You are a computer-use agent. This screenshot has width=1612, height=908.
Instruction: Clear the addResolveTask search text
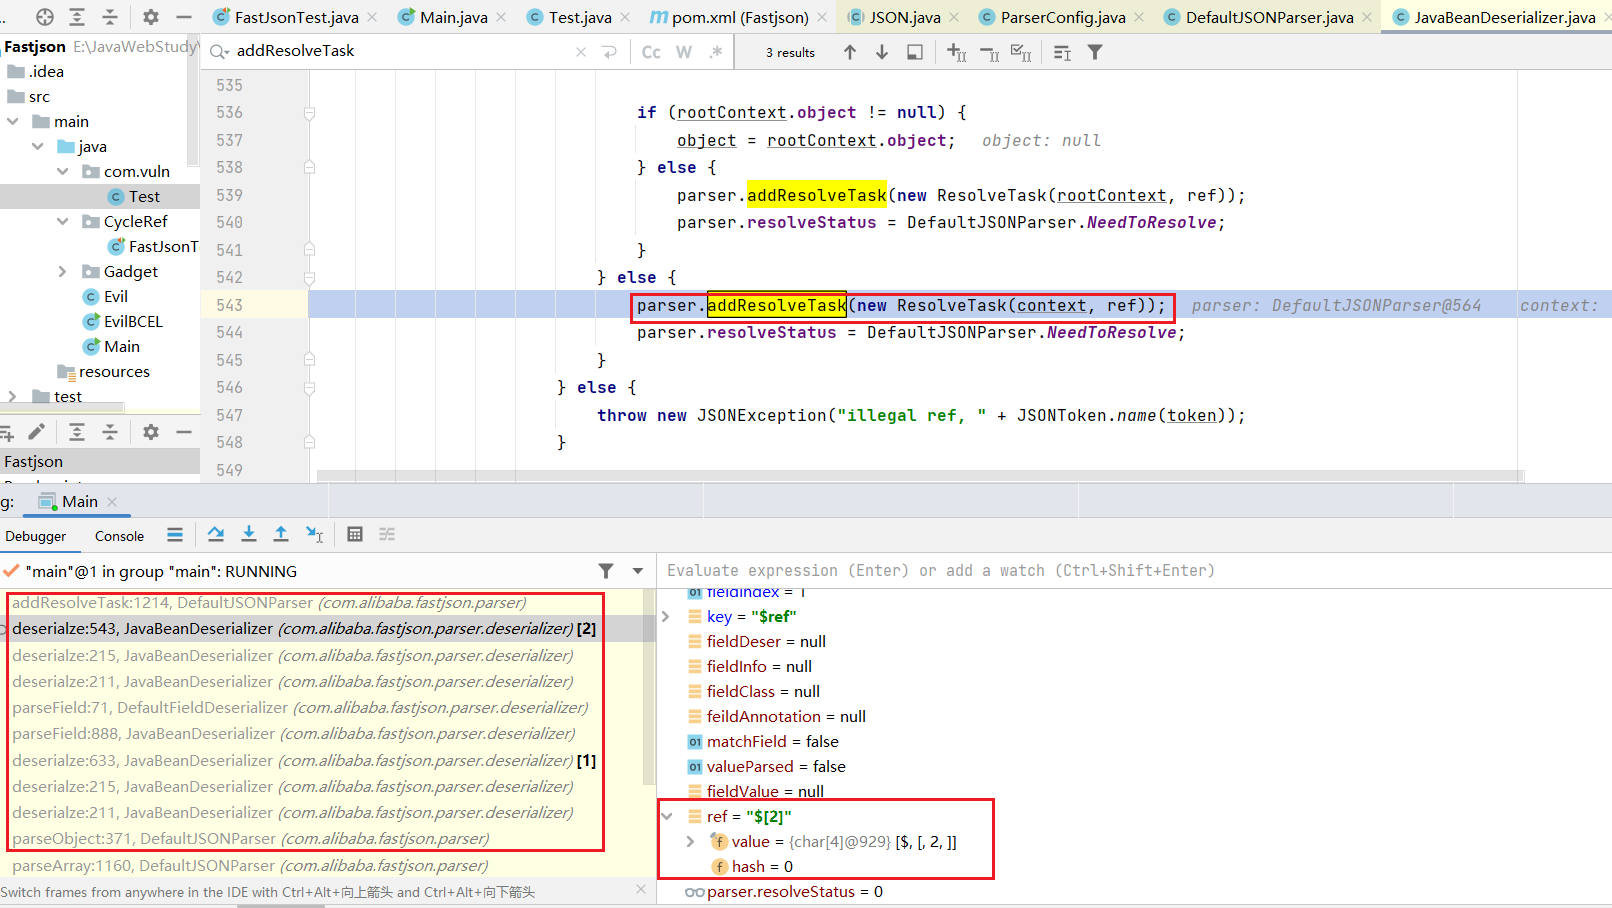point(581,52)
